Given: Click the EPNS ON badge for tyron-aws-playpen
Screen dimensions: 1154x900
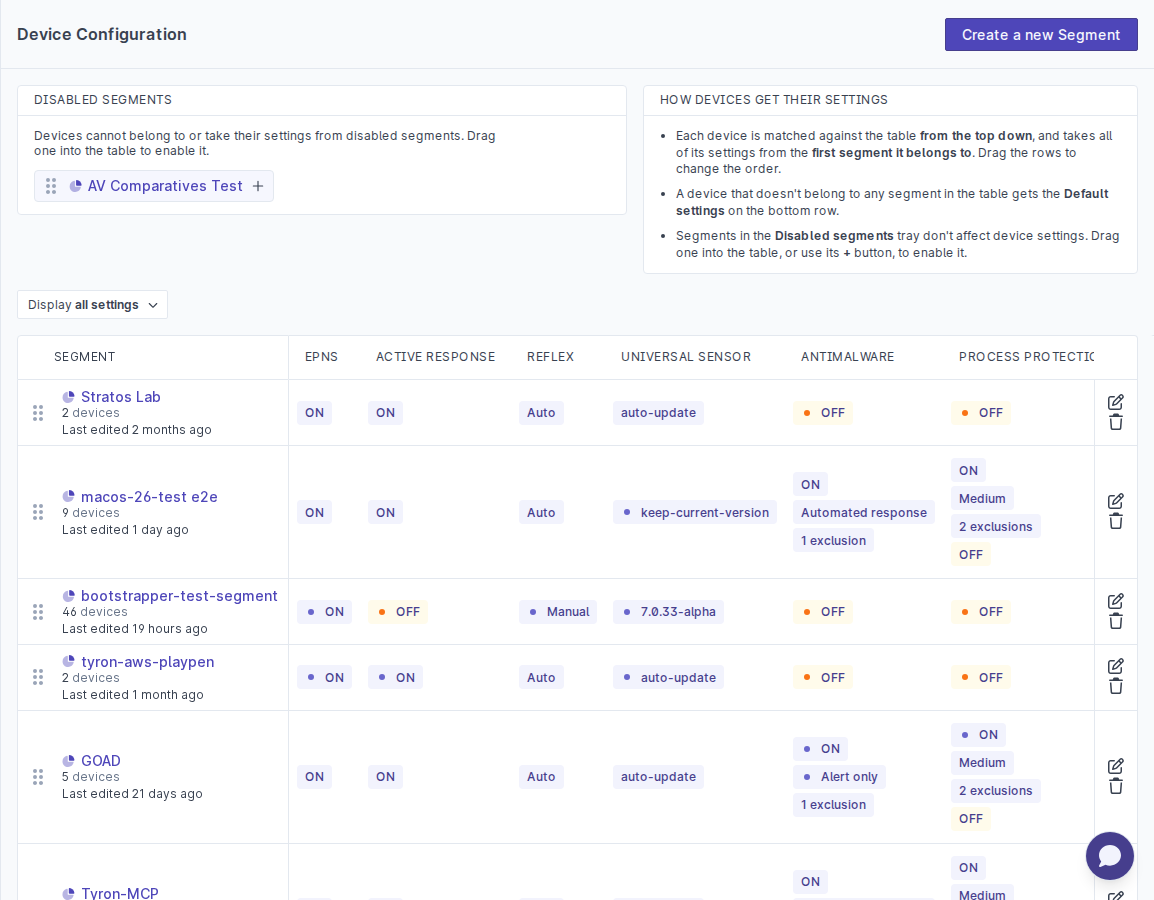Looking at the screenshot, I should point(325,677).
